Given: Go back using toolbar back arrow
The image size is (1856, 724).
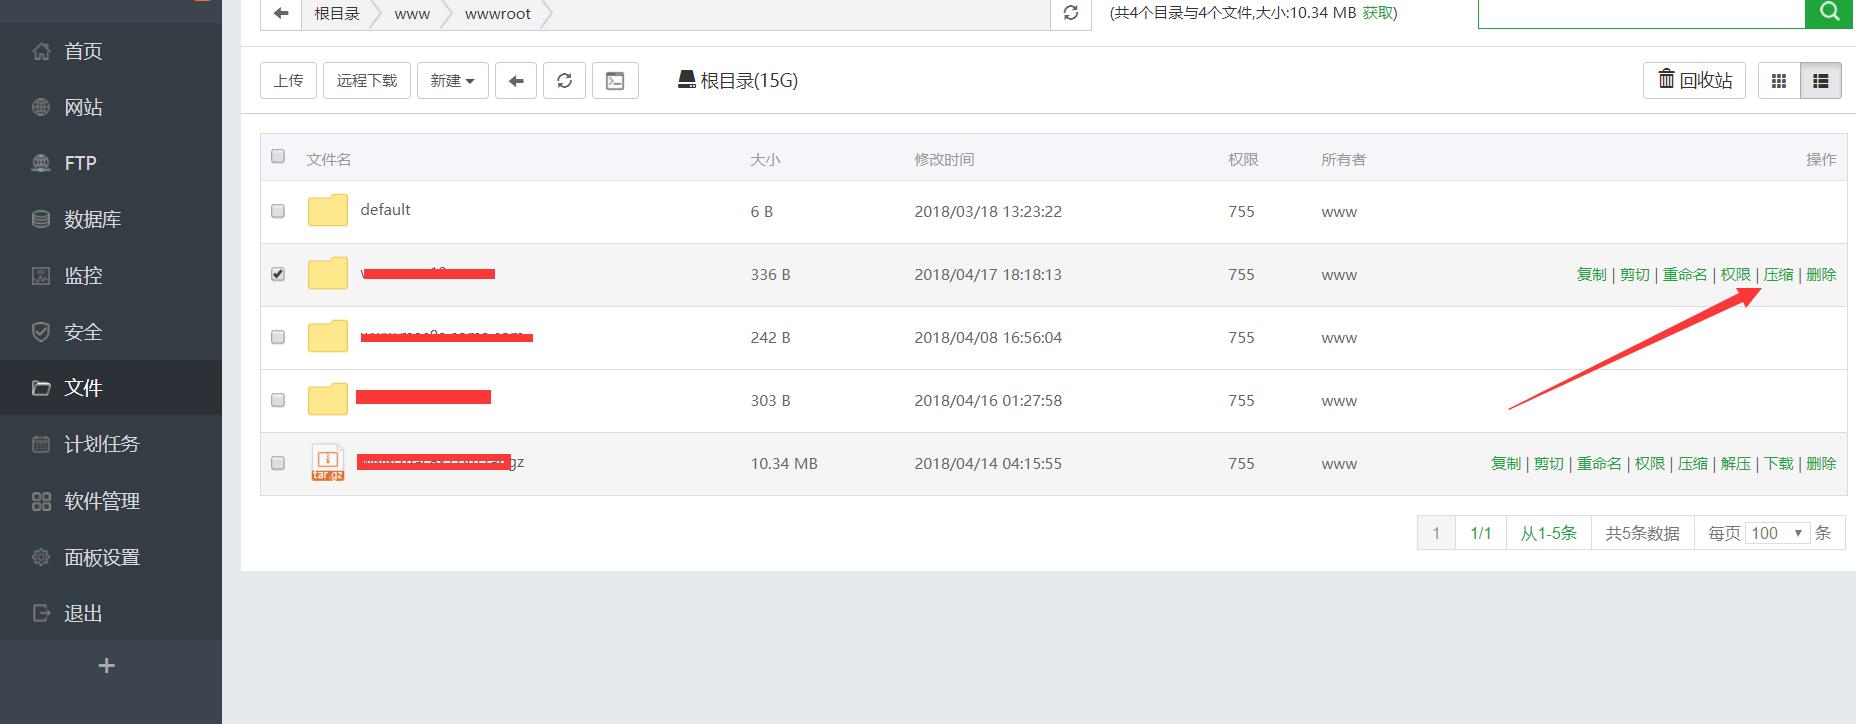Looking at the screenshot, I should [516, 81].
